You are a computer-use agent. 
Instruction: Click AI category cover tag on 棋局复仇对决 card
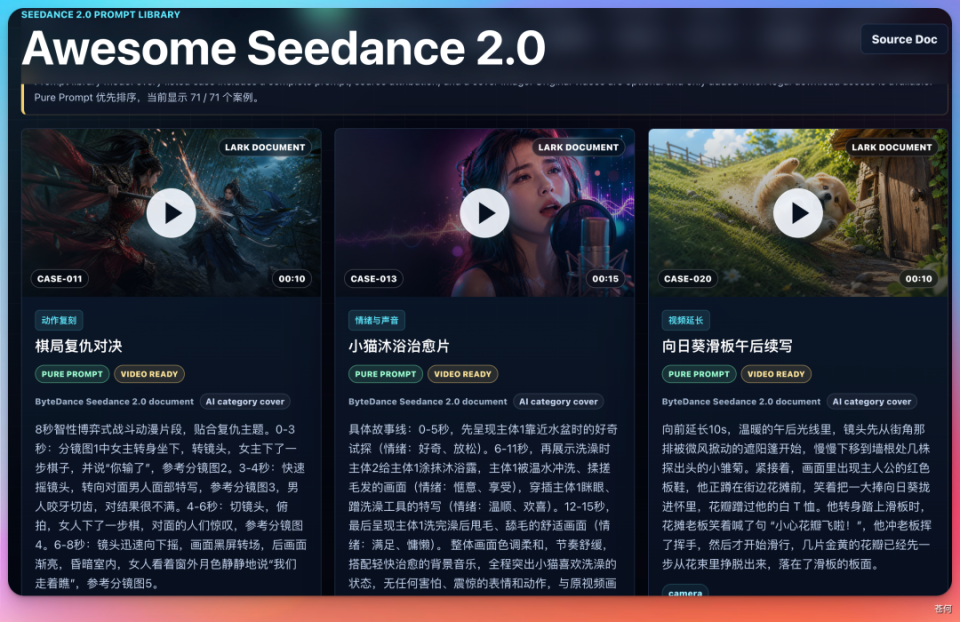245,402
